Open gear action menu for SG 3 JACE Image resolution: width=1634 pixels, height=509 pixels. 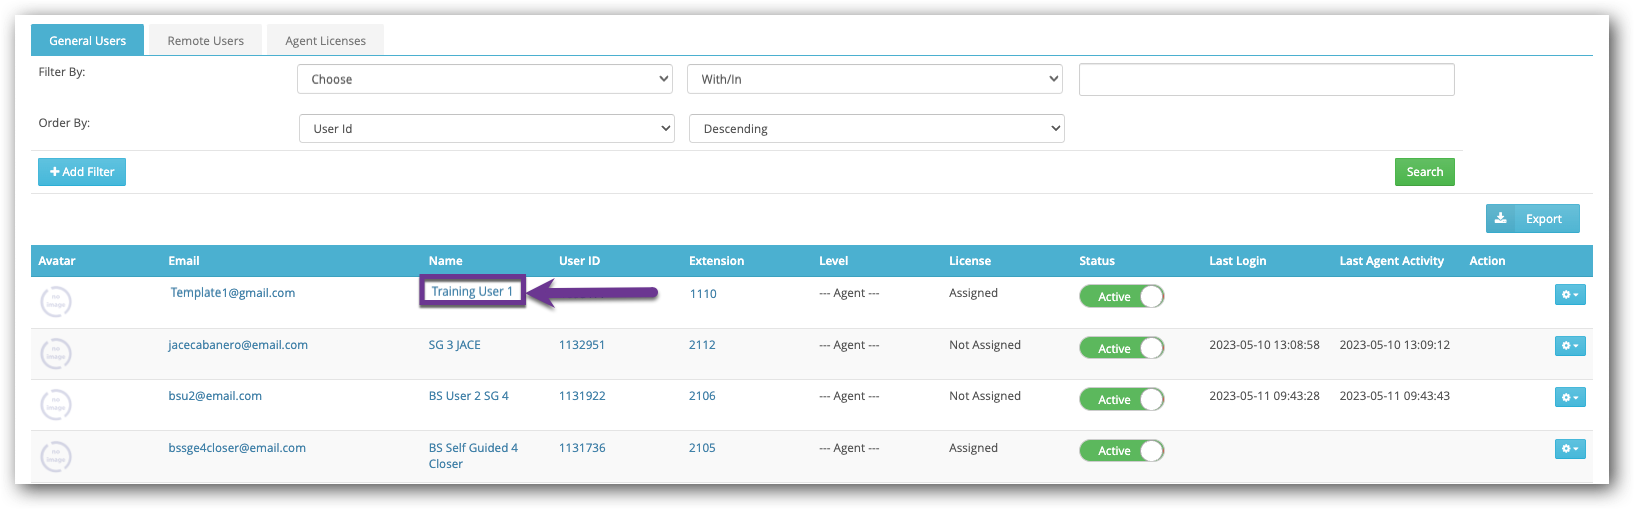[1570, 346]
